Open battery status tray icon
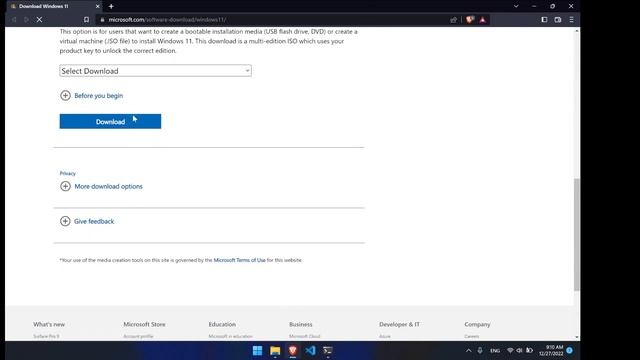 tap(529, 351)
